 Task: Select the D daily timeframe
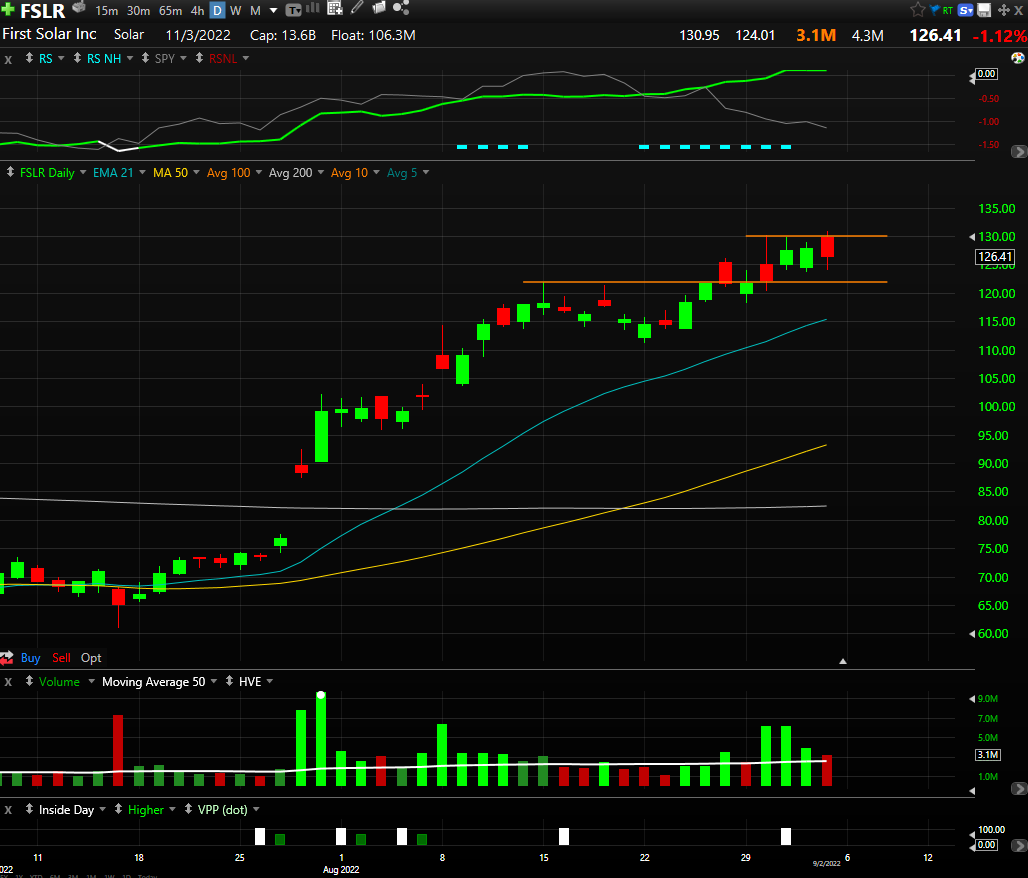pyautogui.click(x=217, y=10)
